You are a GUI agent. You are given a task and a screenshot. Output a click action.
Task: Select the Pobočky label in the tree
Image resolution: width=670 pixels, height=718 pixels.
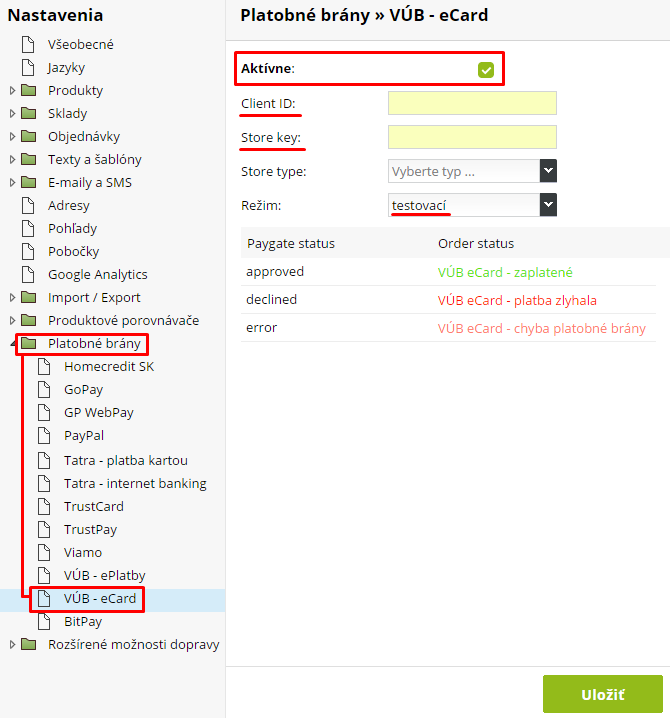[x=73, y=251]
